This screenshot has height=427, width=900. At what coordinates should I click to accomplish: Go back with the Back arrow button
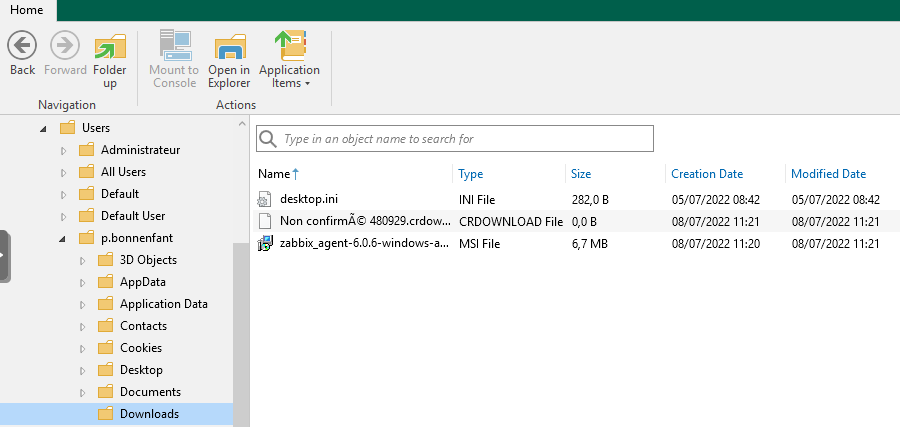pyautogui.click(x=22, y=53)
